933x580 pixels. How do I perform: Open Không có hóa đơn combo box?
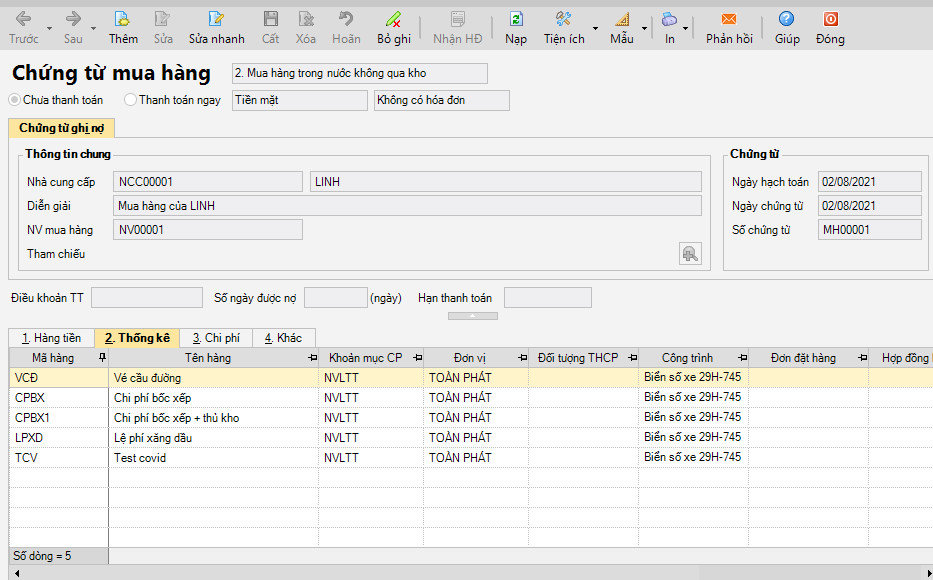click(x=442, y=100)
